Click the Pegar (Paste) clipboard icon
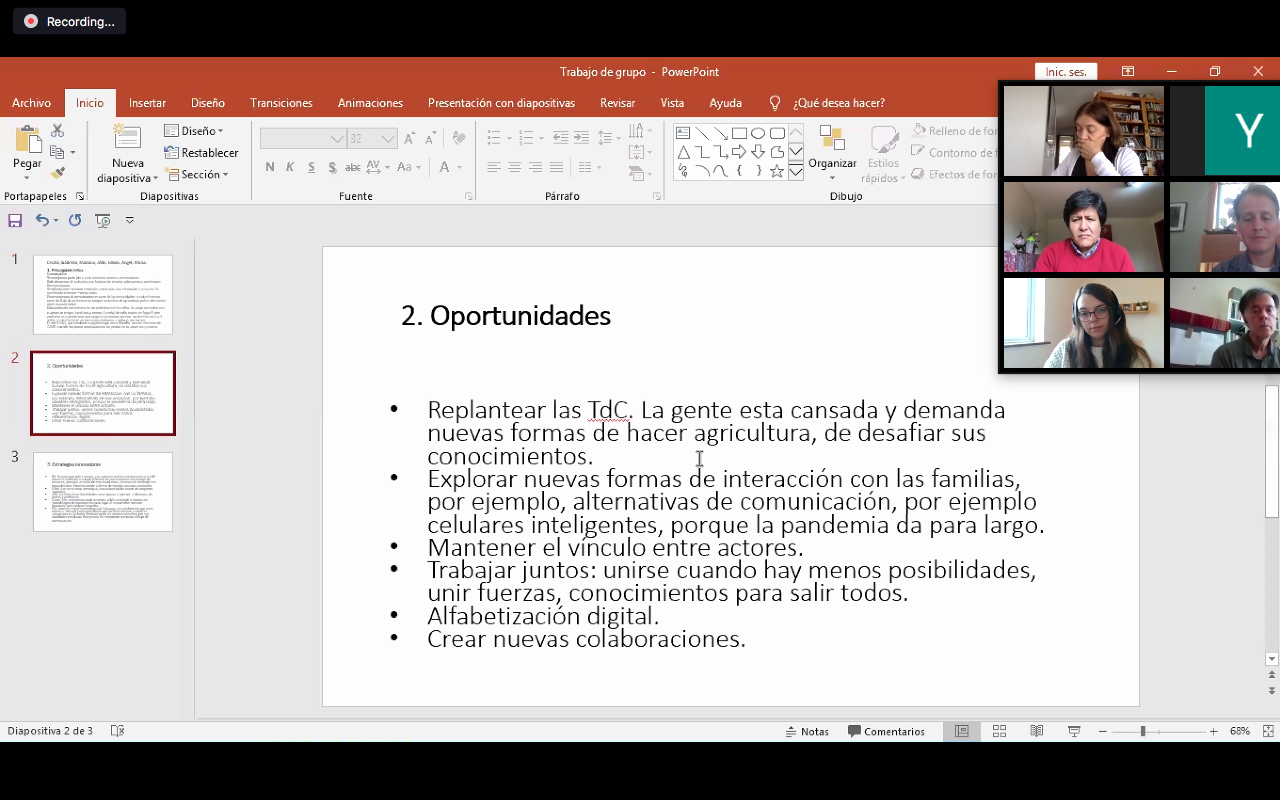 [x=27, y=141]
